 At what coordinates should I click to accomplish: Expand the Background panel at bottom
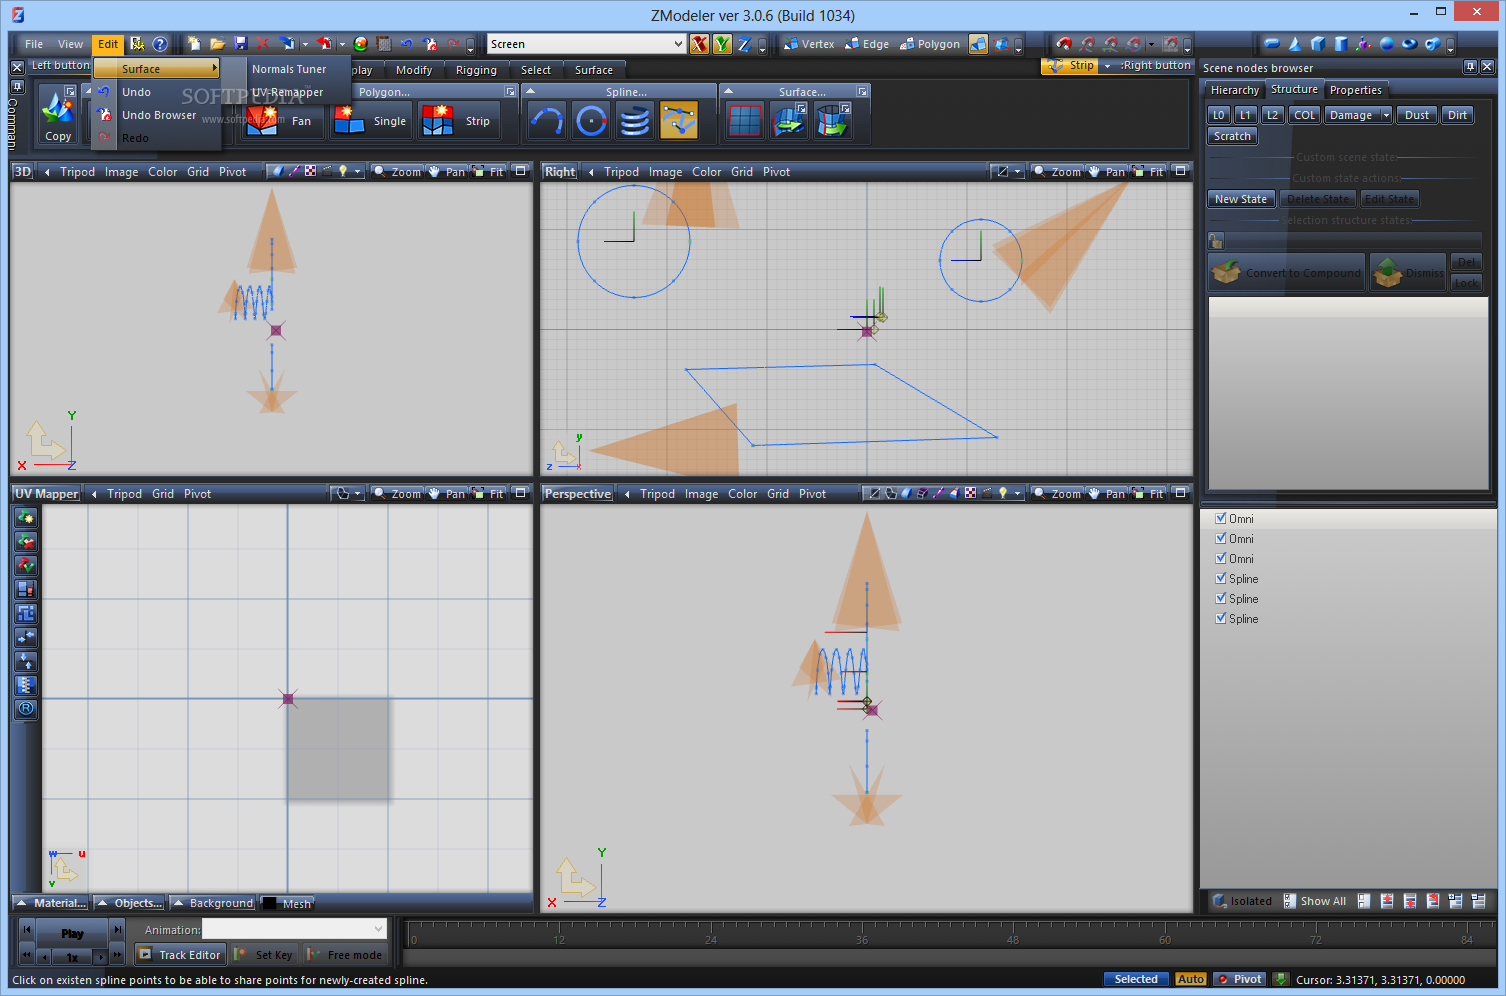point(213,903)
